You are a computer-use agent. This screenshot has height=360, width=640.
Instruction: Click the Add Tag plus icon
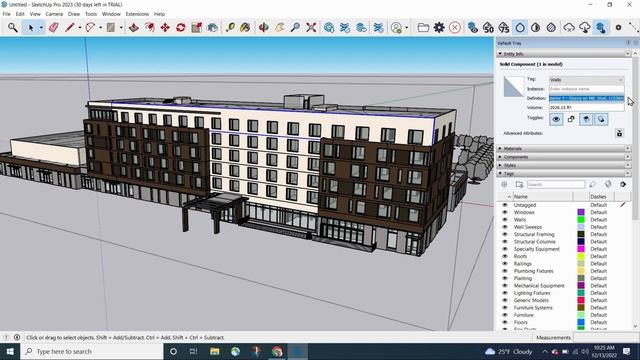coord(504,184)
